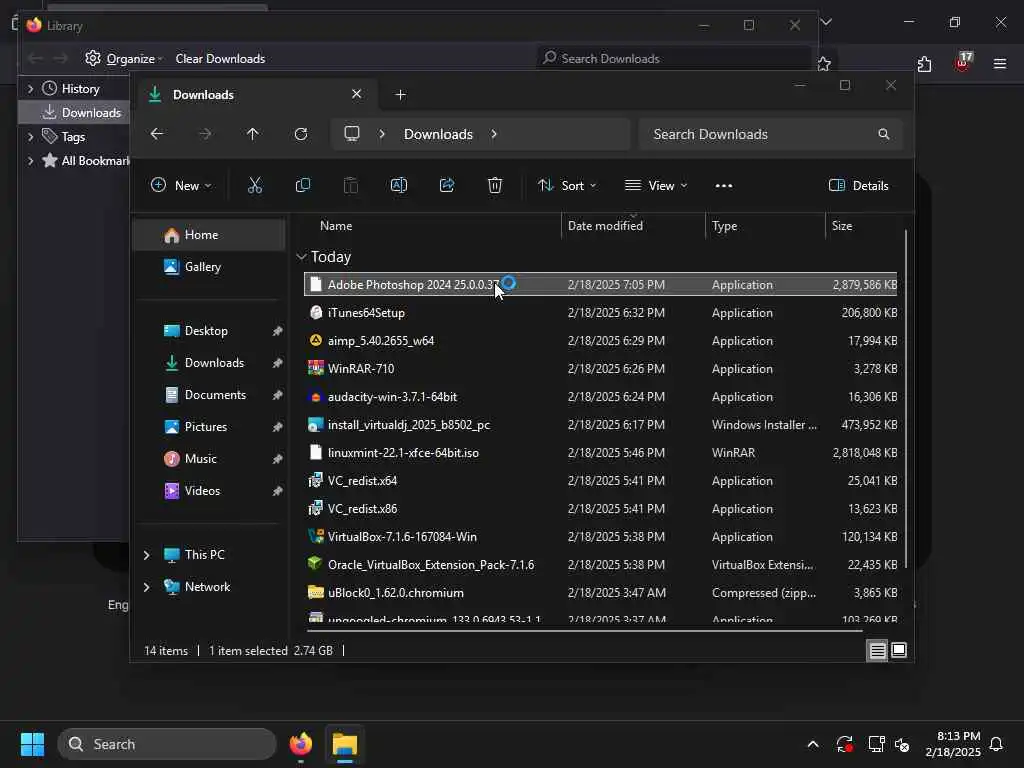Open Gallery in navigation pane
The height and width of the screenshot is (768, 1024).
(210, 267)
